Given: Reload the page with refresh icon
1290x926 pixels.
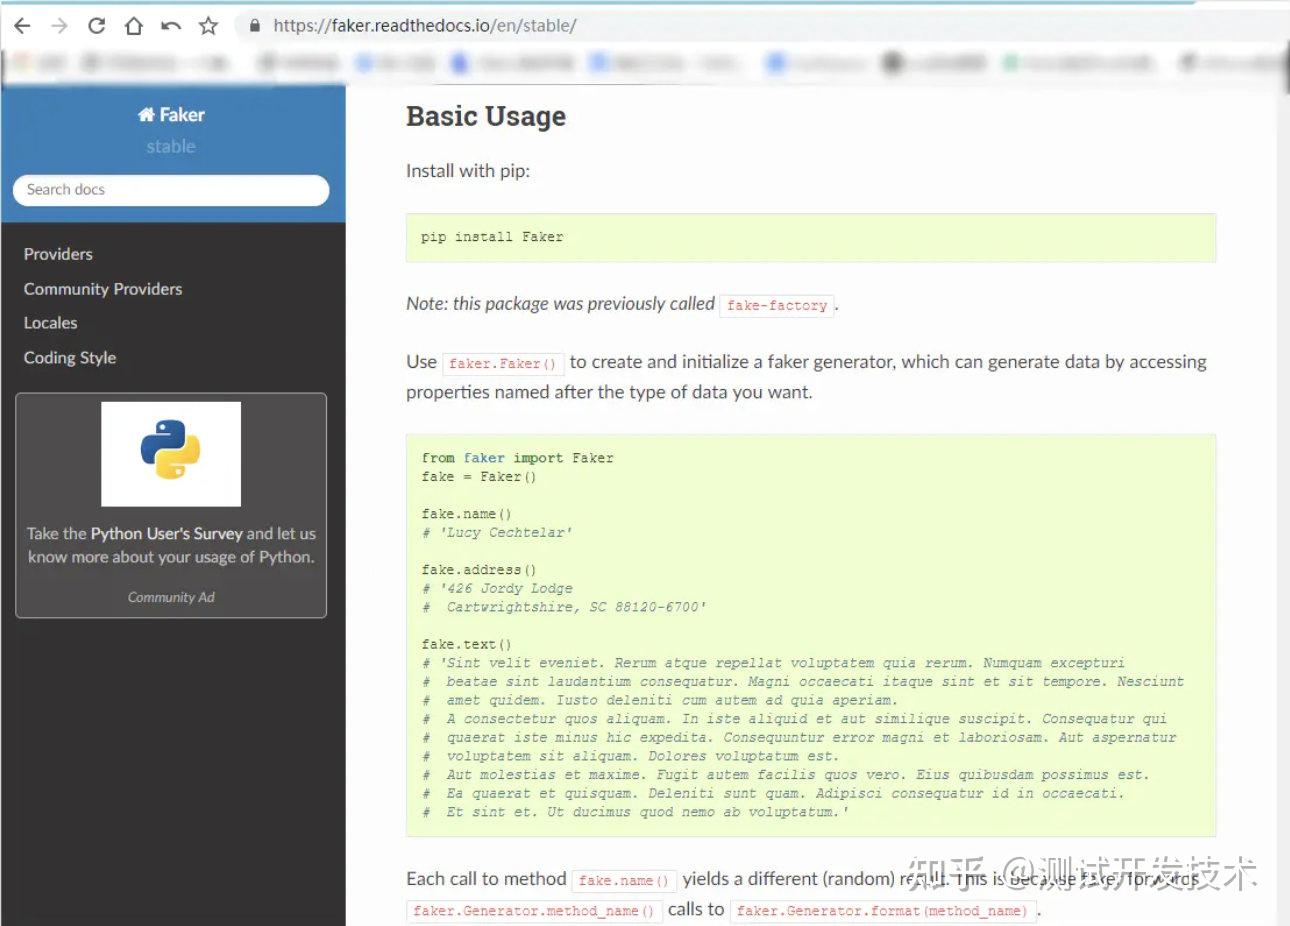Looking at the screenshot, I should click(x=96, y=26).
